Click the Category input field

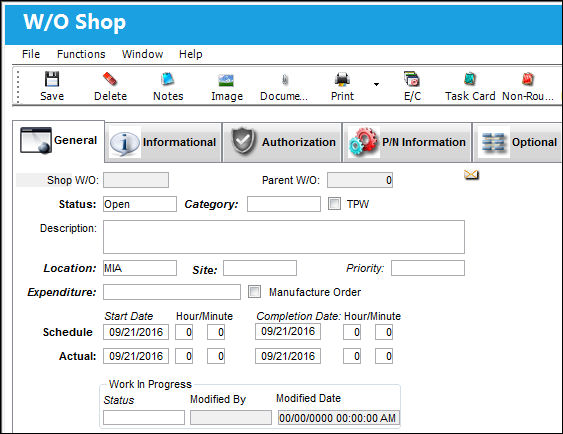(284, 204)
